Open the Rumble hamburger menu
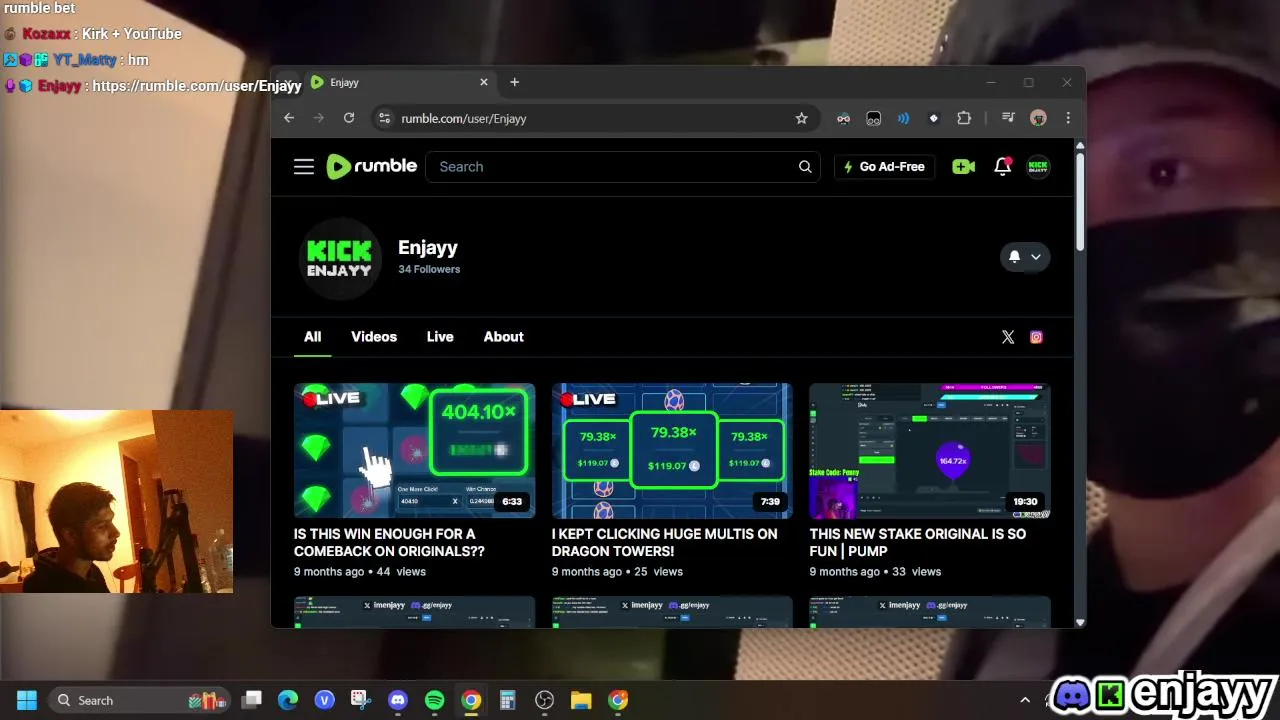The height and width of the screenshot is (720, 1280). 304,167
